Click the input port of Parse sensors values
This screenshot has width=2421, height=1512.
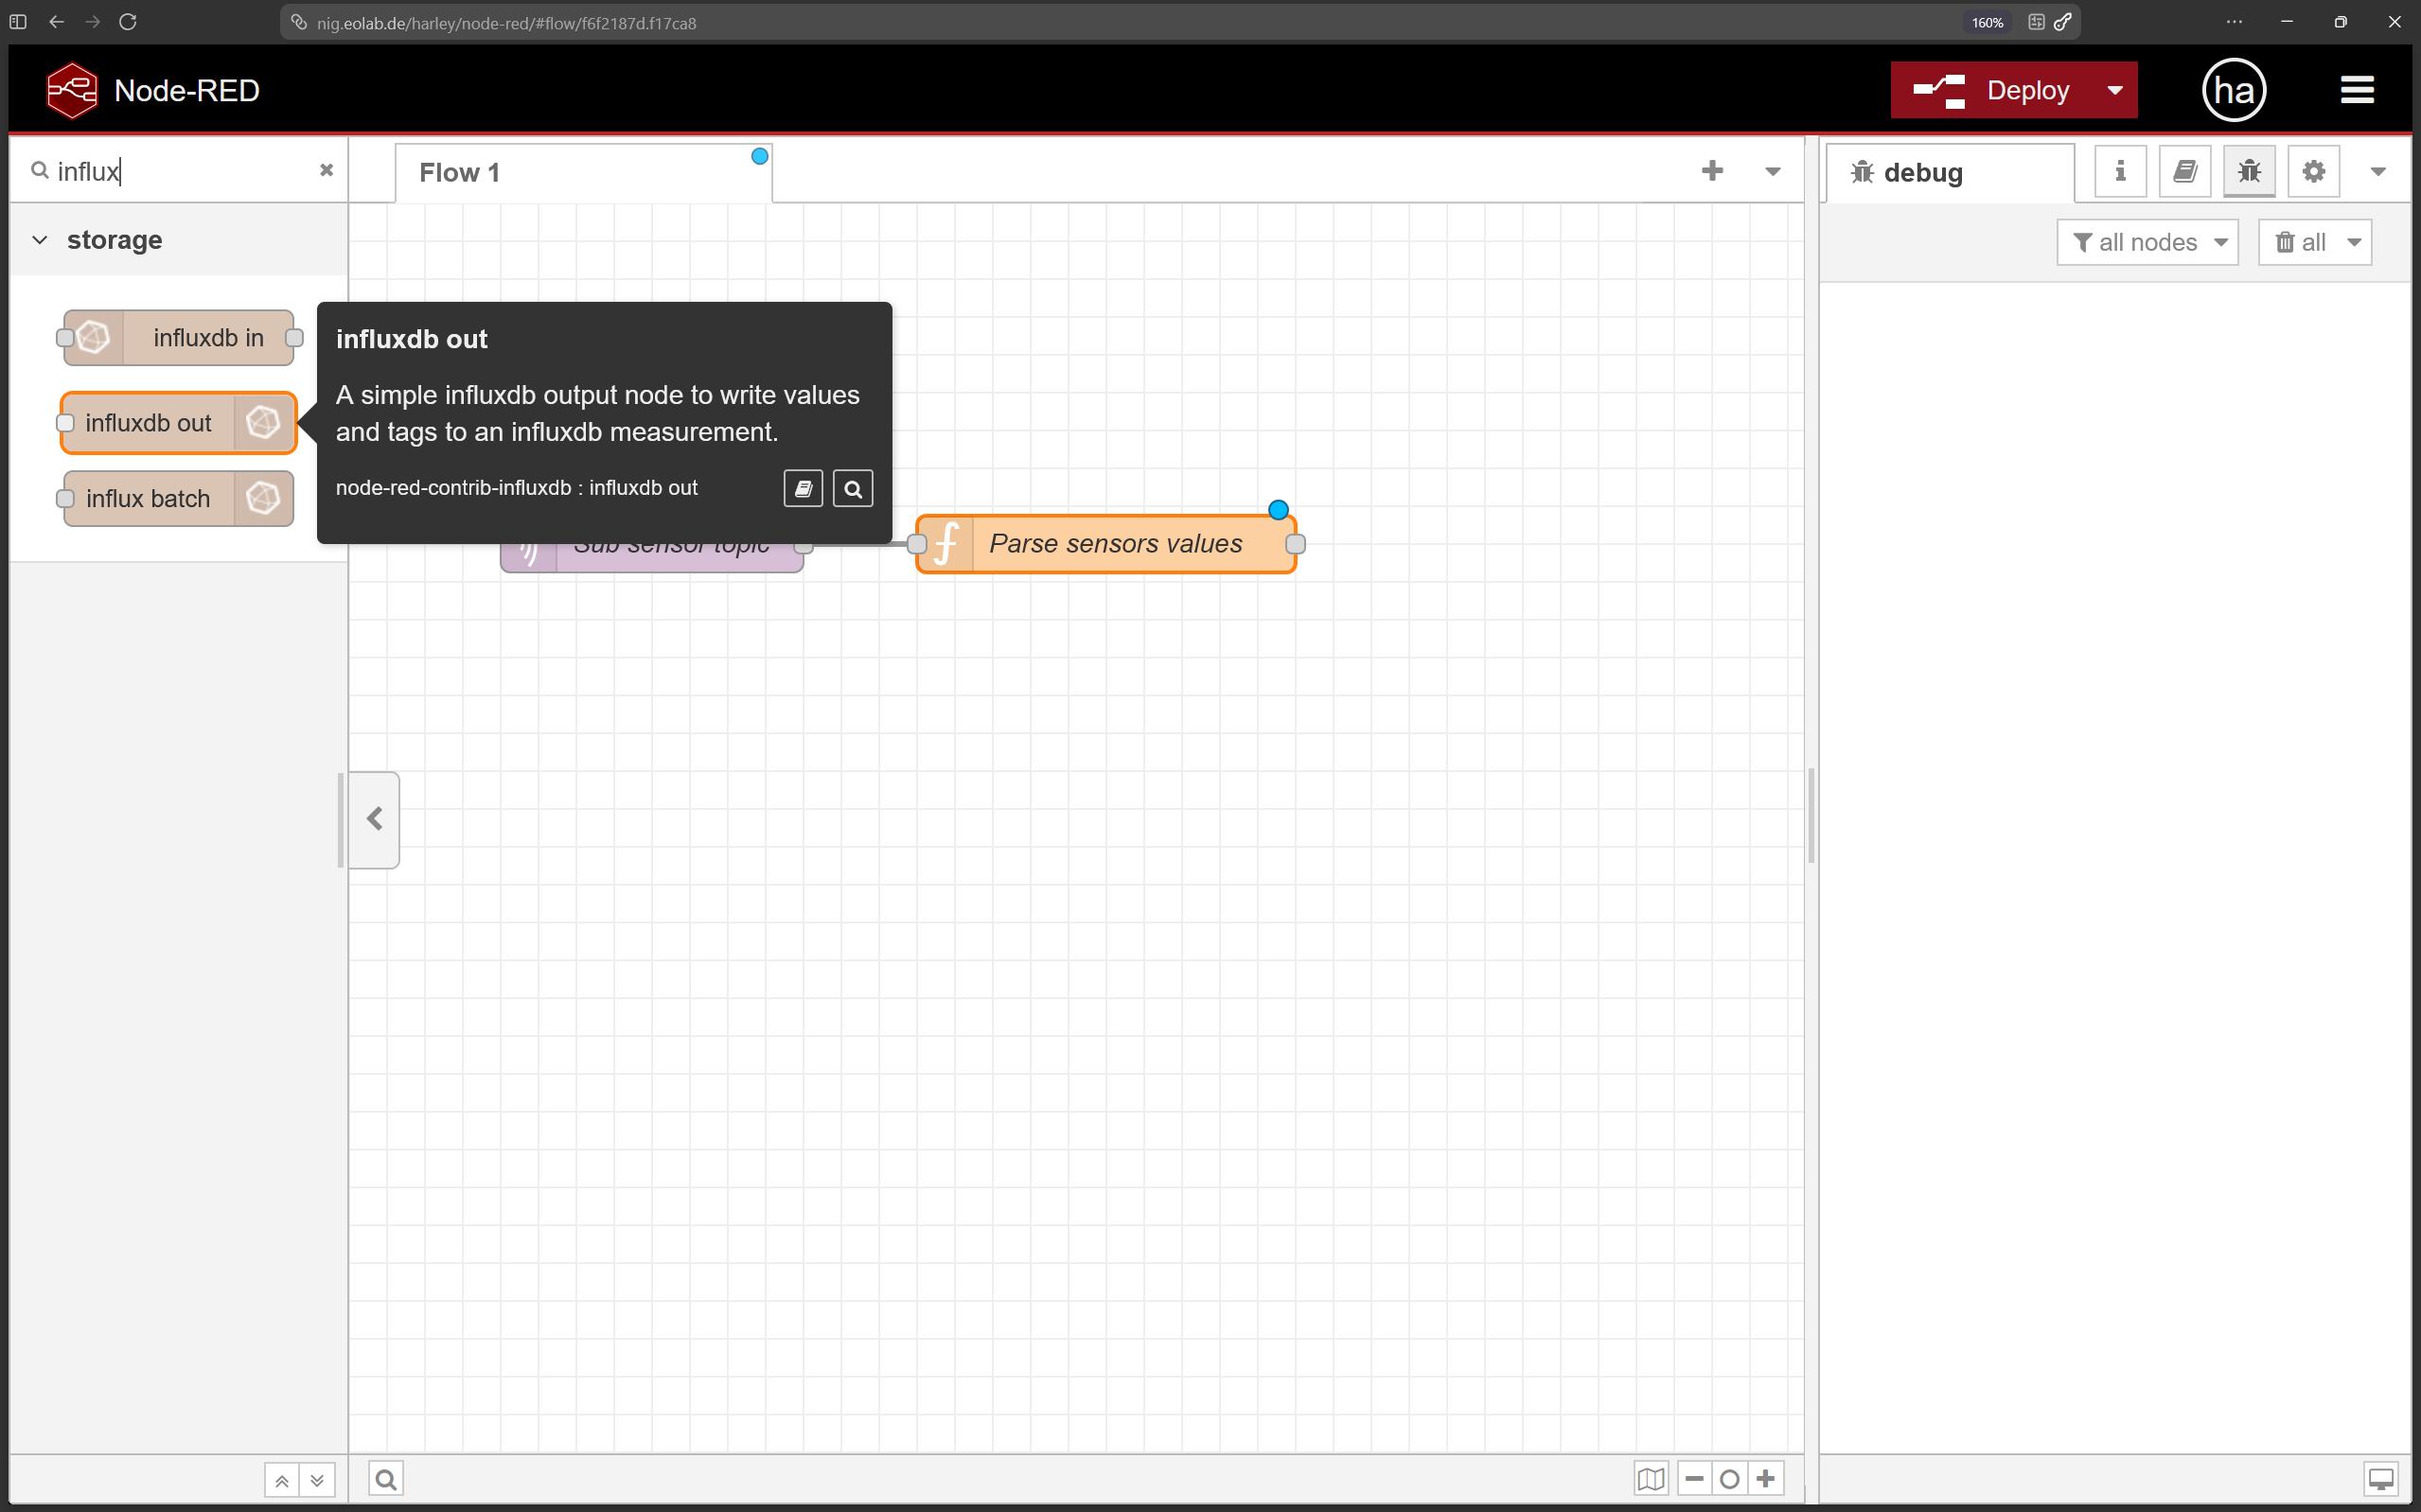(917, 544)
